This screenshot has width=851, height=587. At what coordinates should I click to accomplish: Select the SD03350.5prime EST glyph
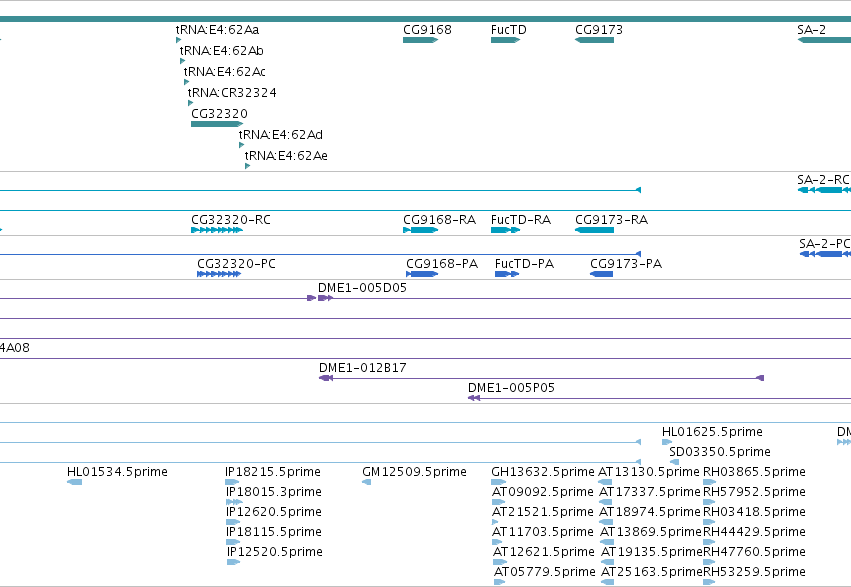pyautogui.click(x=674, y=462)
